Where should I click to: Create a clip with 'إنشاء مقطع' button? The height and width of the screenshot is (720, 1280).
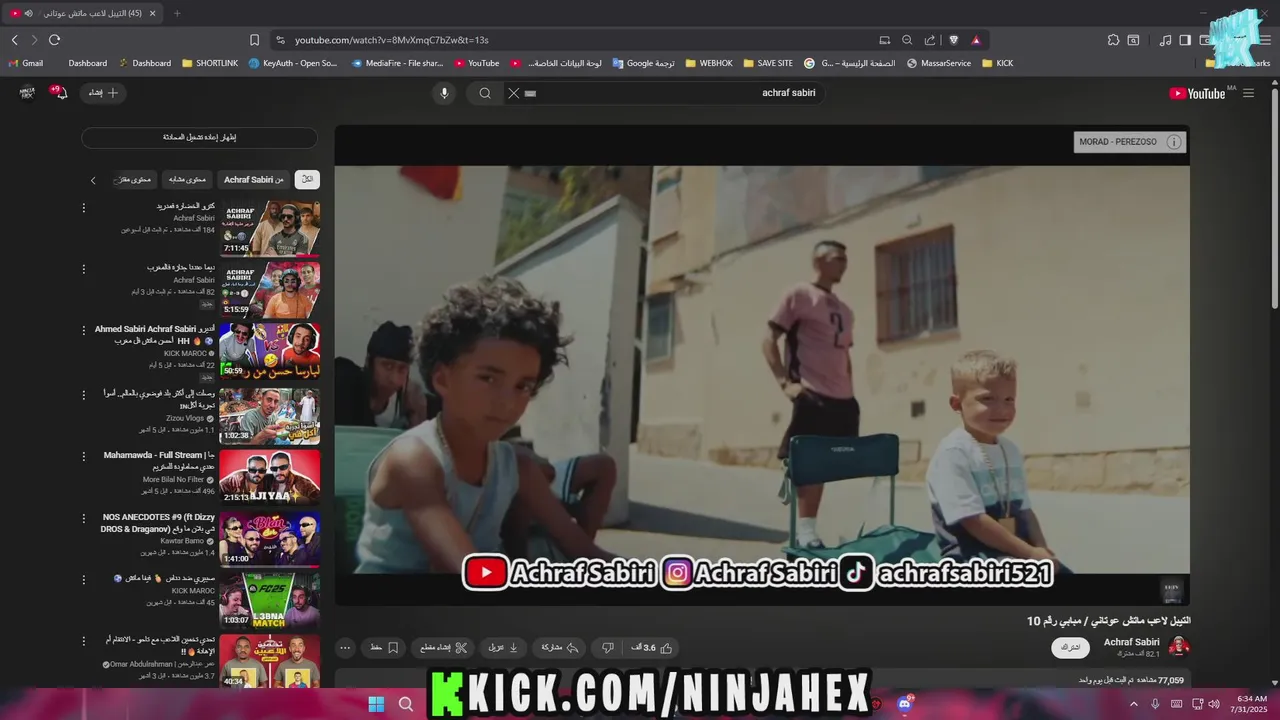[x=443, y=648]
